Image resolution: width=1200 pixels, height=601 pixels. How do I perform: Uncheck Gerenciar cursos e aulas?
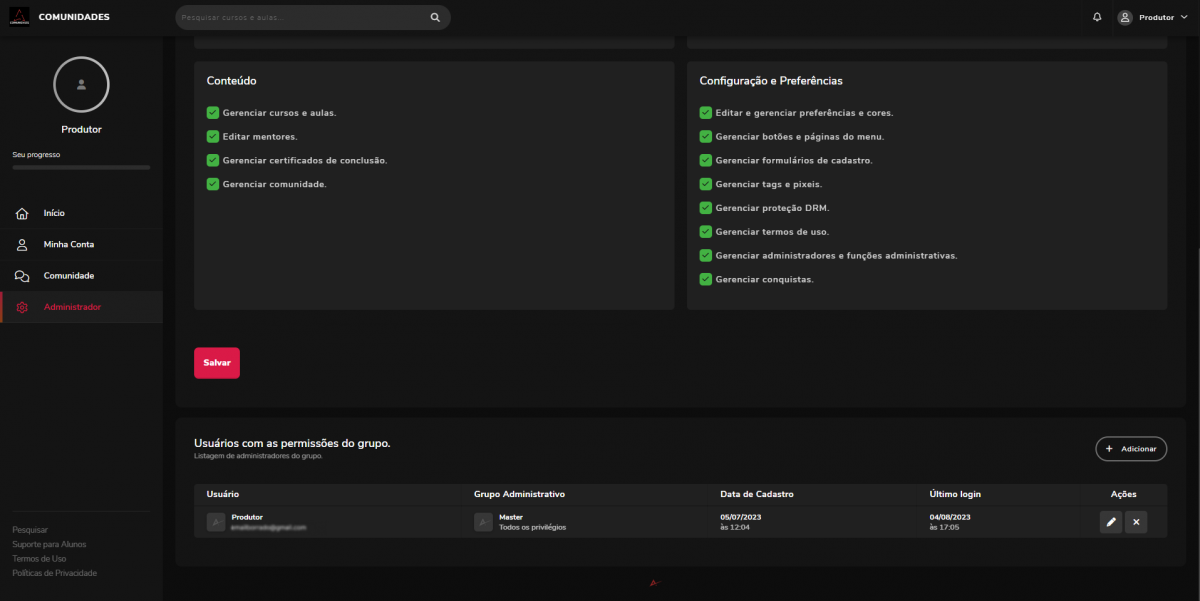tap(213, 113)
